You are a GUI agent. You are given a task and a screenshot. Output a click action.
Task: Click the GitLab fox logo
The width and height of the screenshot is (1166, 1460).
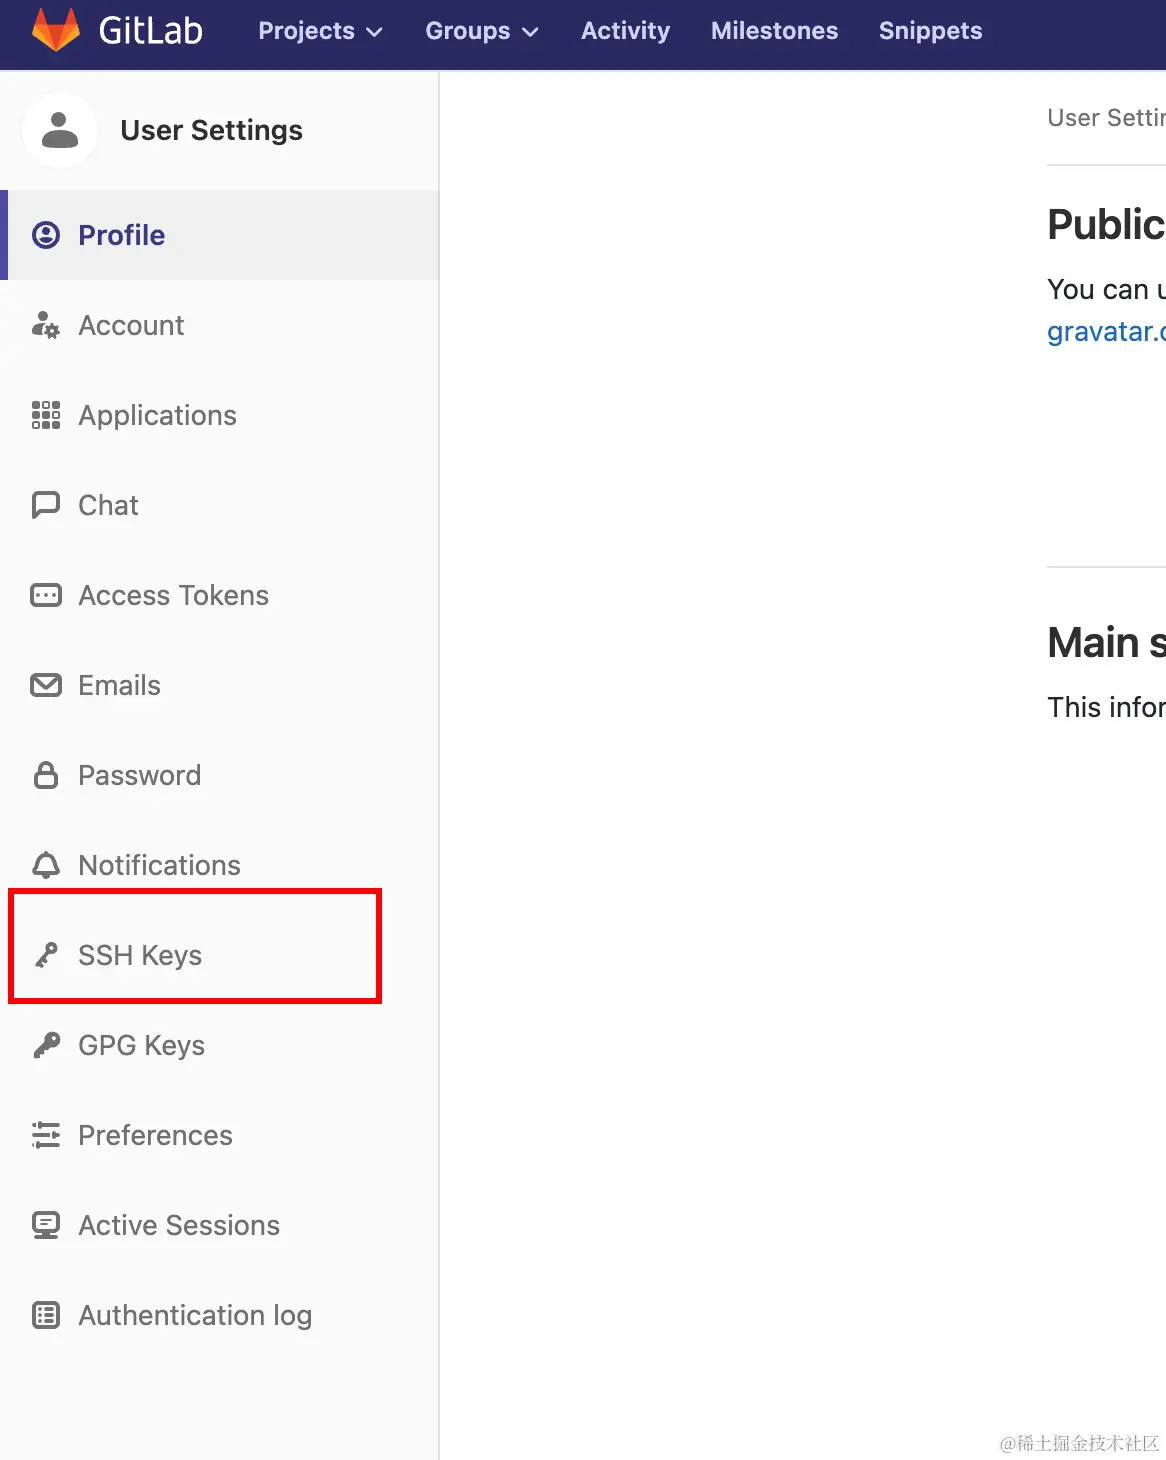tap(56, 30)
